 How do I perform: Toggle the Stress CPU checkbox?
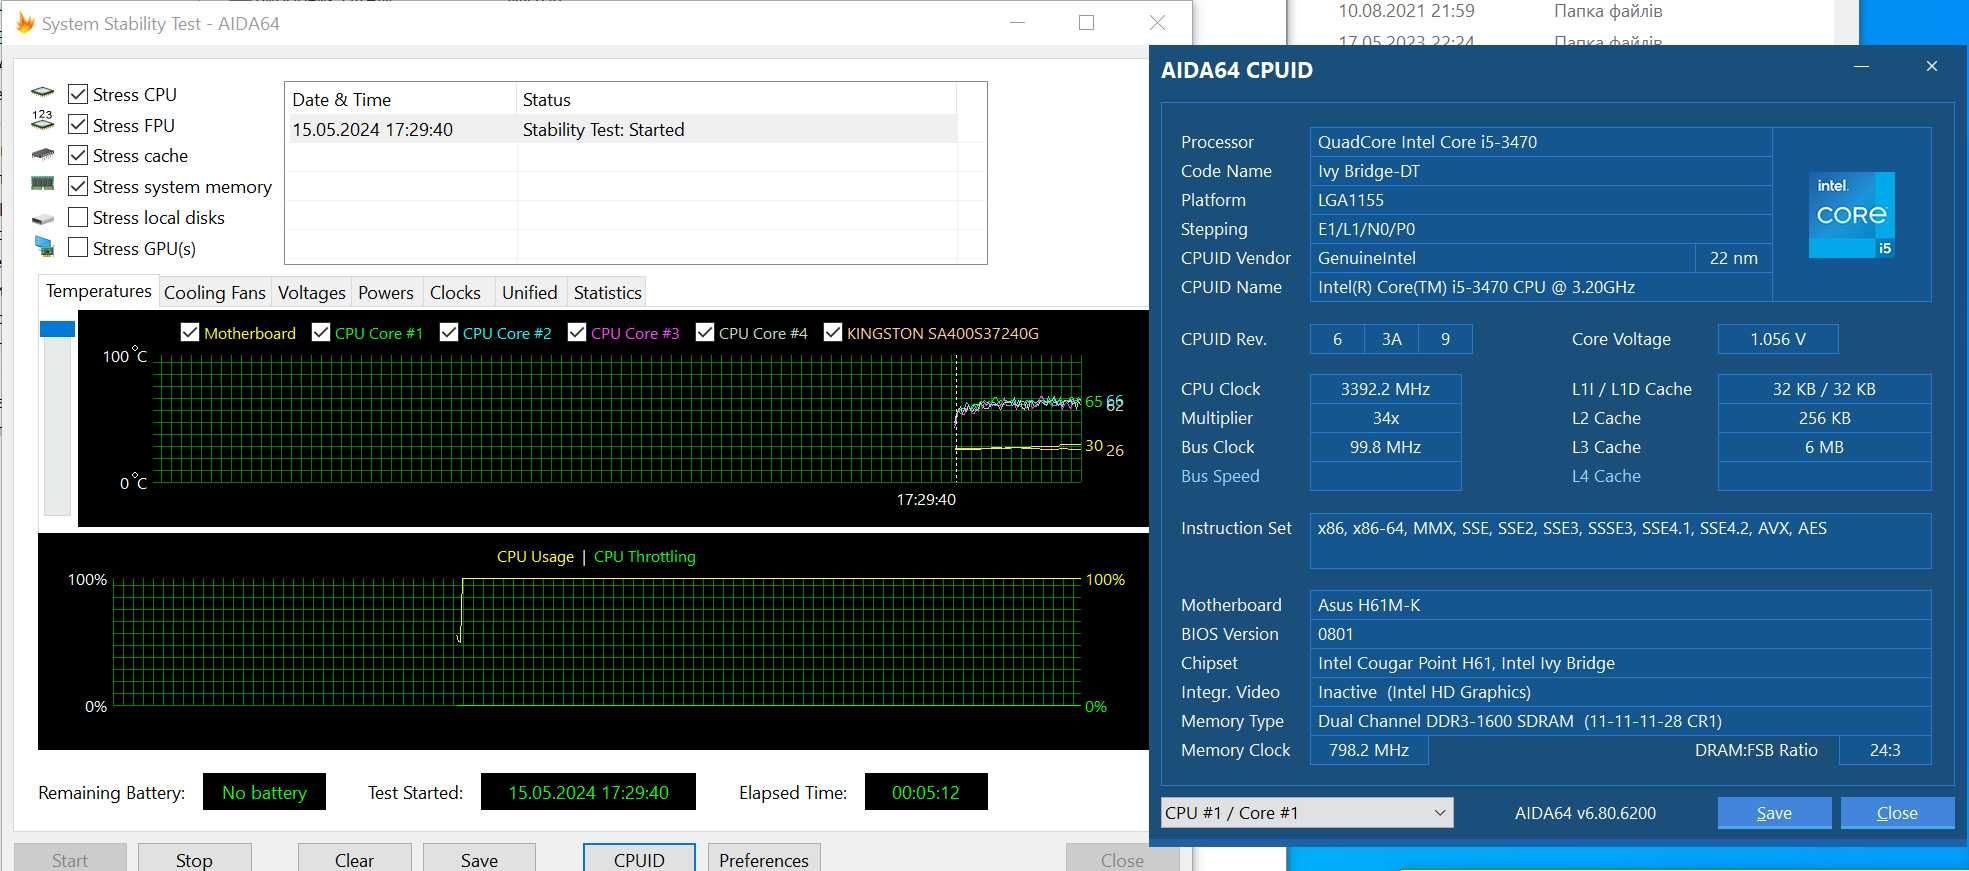pos(78,94)
